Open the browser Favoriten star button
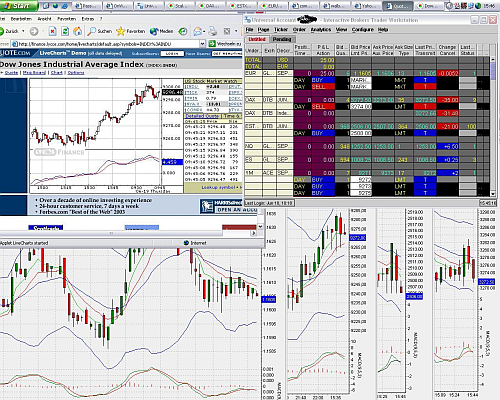 131,31
